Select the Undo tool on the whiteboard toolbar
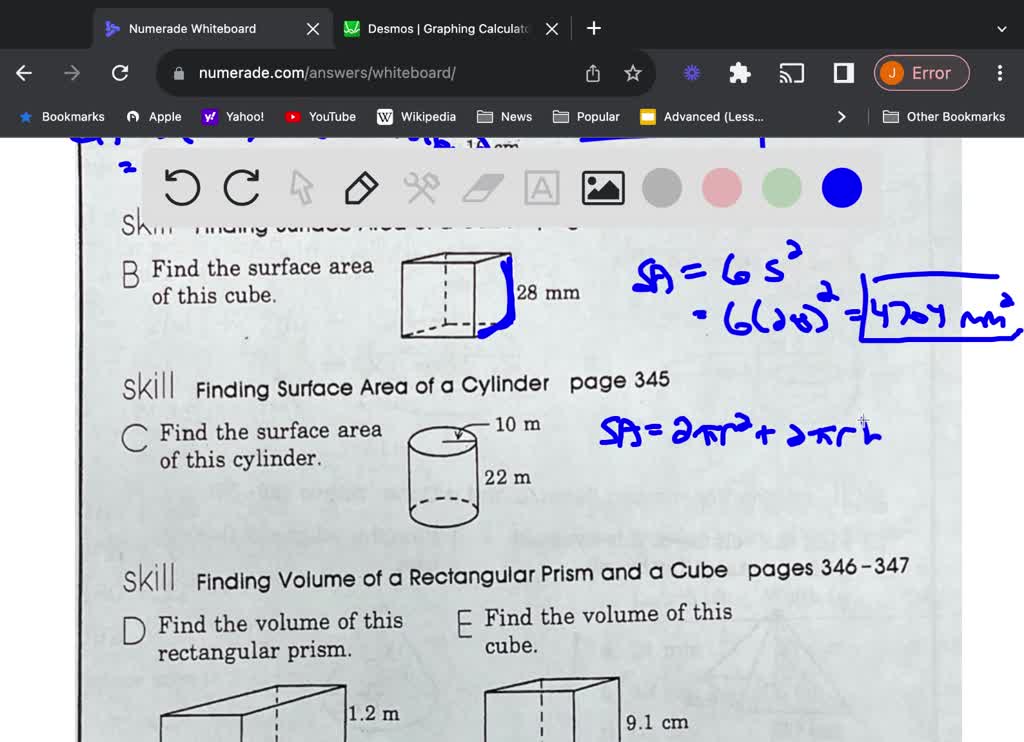This screenshot has width=1024, height=742. pyautogui.click(x=181, y=188)
